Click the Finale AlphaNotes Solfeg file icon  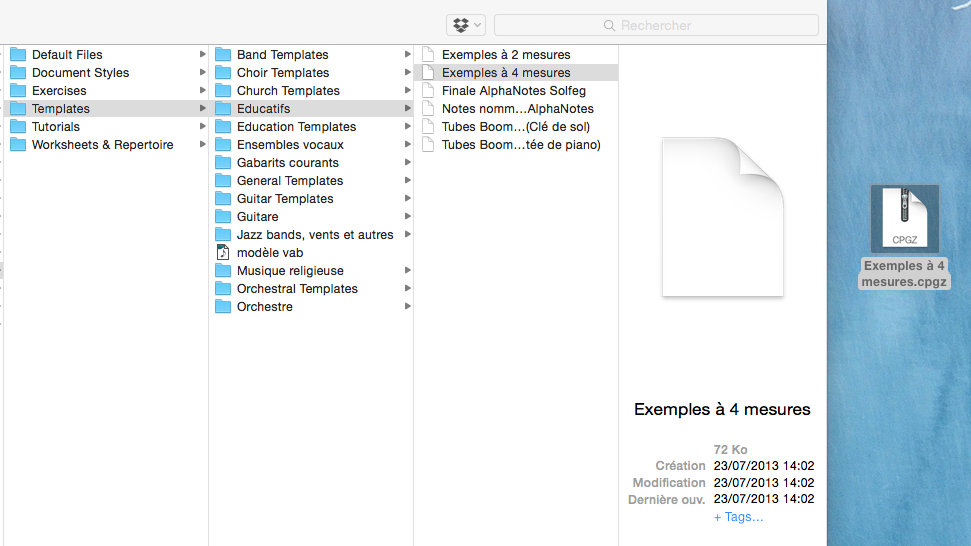[428, 91]
